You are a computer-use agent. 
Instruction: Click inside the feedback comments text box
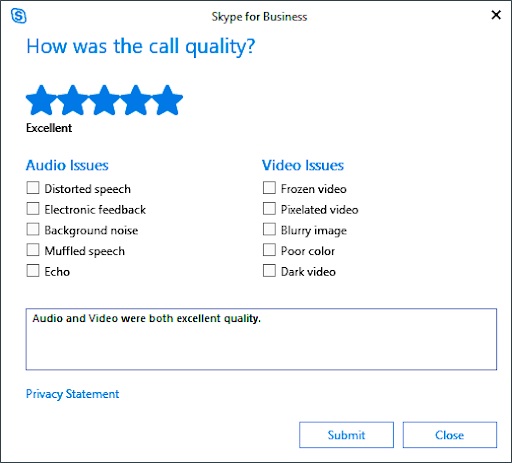tap(261, 339)
